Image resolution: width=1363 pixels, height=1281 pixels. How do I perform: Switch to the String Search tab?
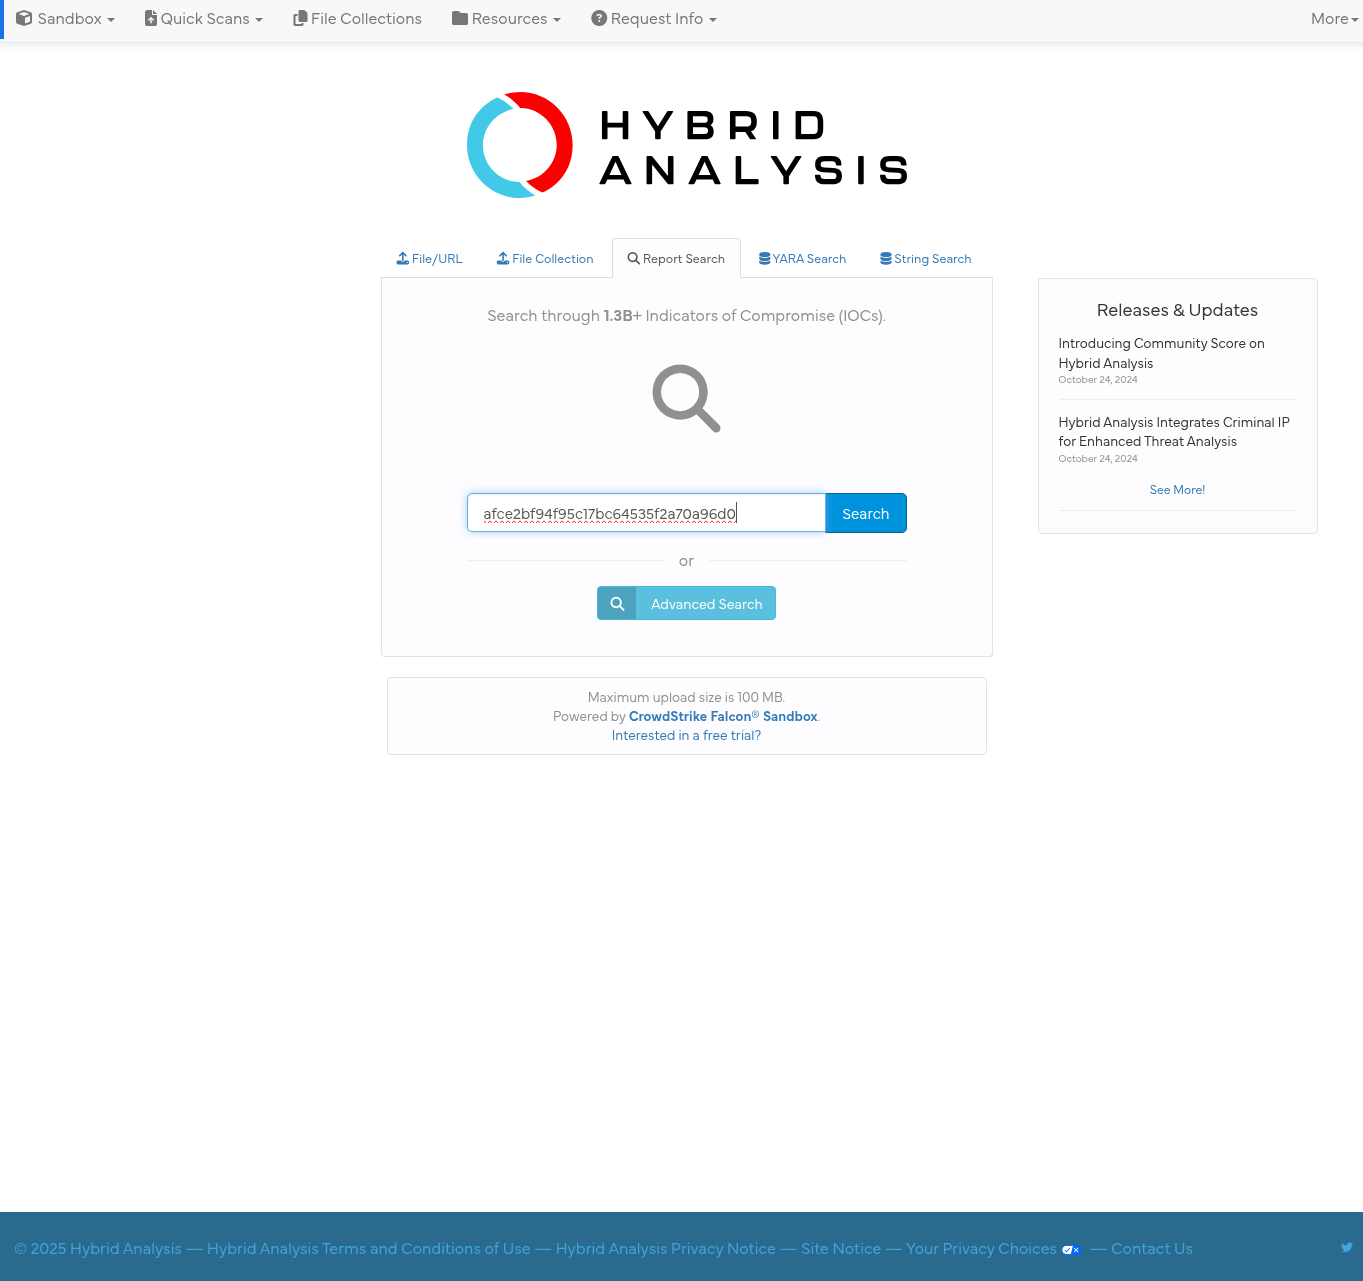[x=925, y=259]
